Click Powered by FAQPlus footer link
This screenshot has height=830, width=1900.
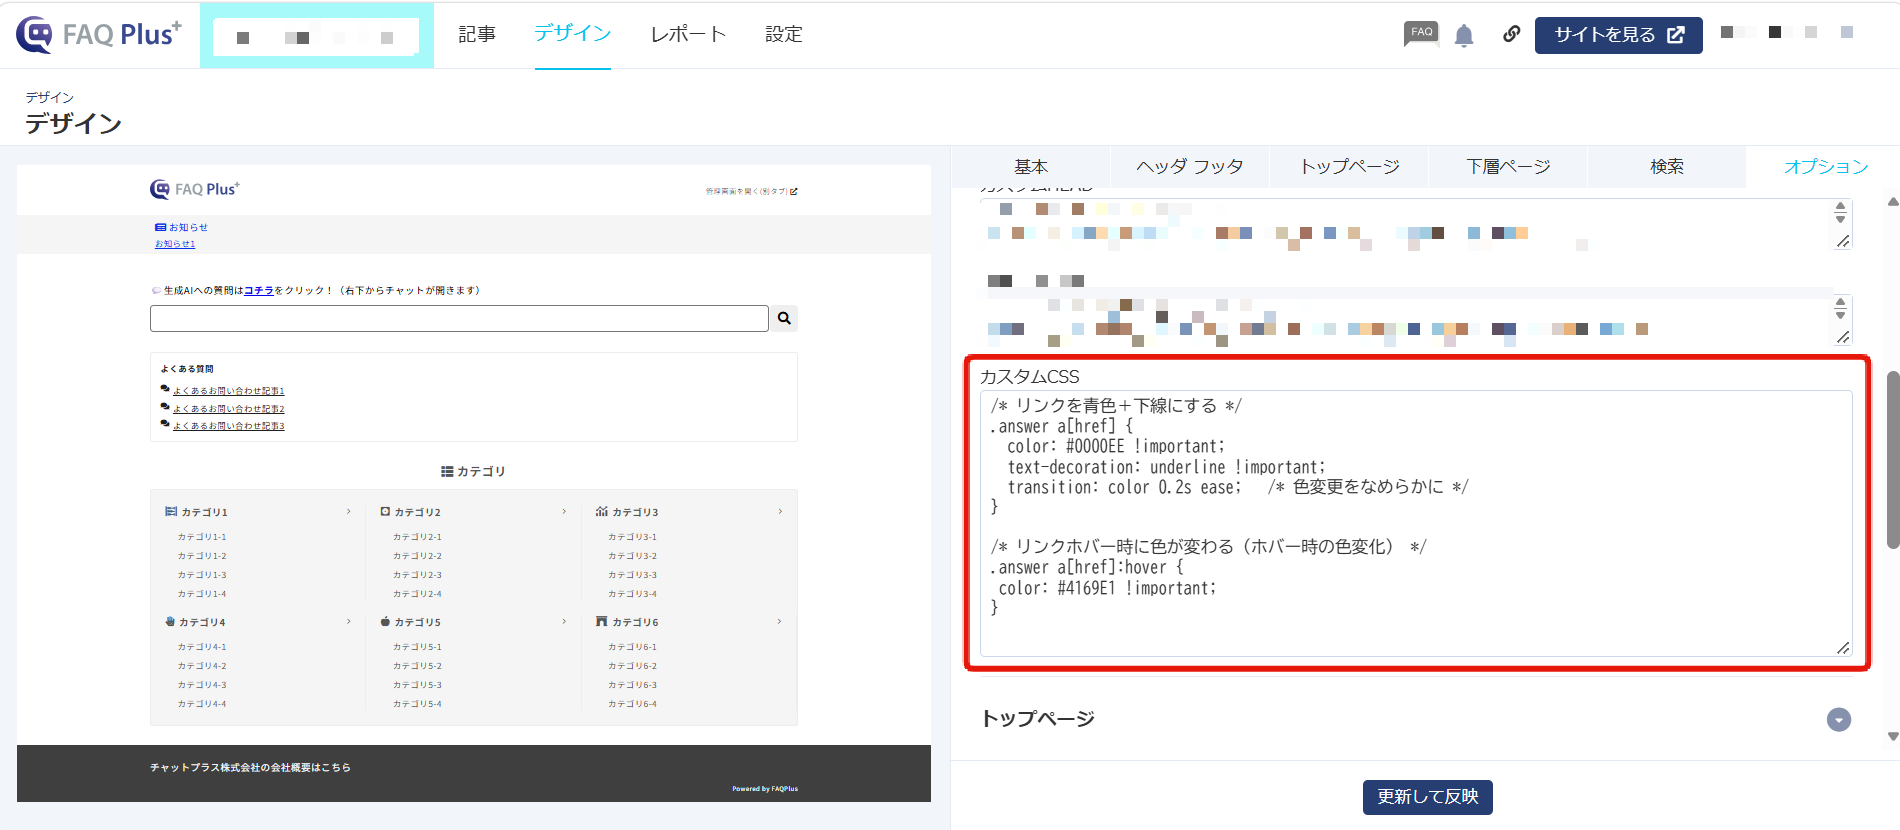pos(765,789)
